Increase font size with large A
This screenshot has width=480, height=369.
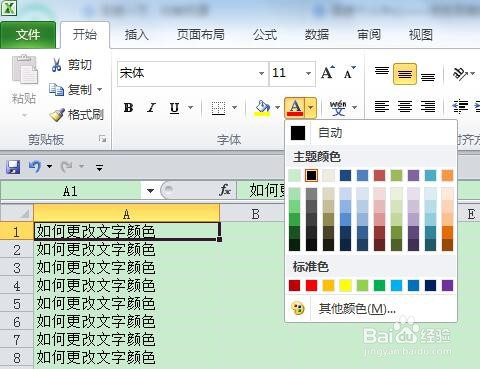pyautogui.click(x=328, y=73)
